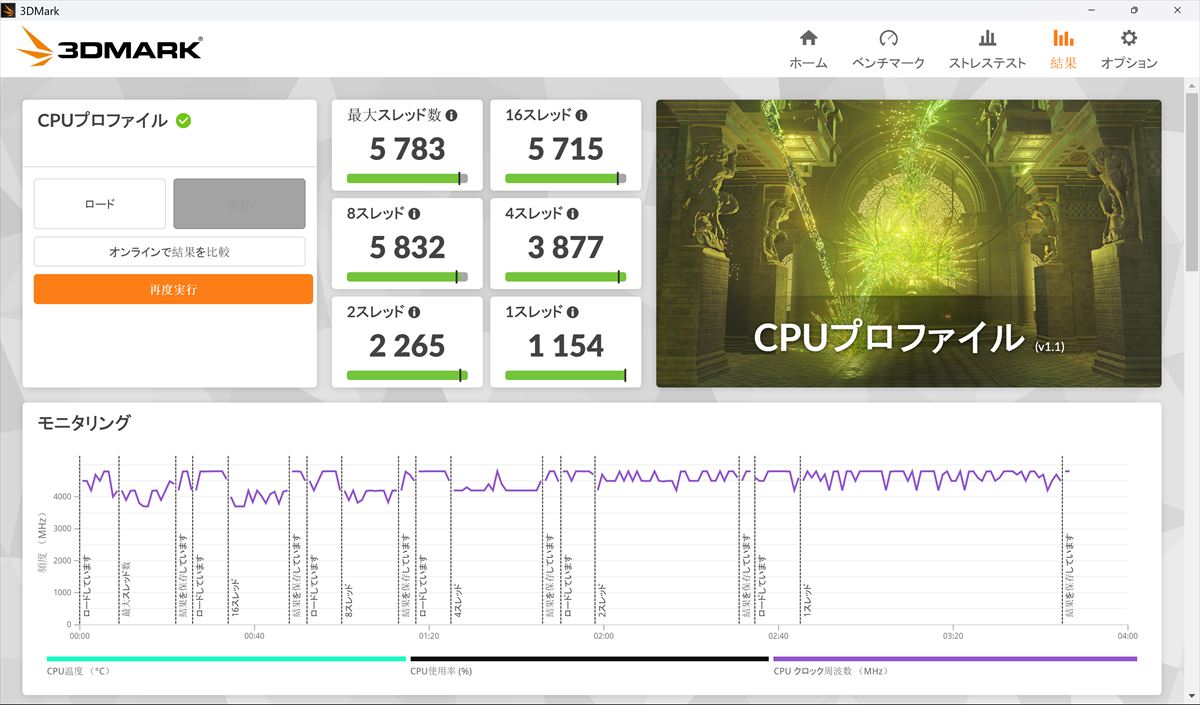
Task: Click the ロード button
Action: (x=100, y=204)
